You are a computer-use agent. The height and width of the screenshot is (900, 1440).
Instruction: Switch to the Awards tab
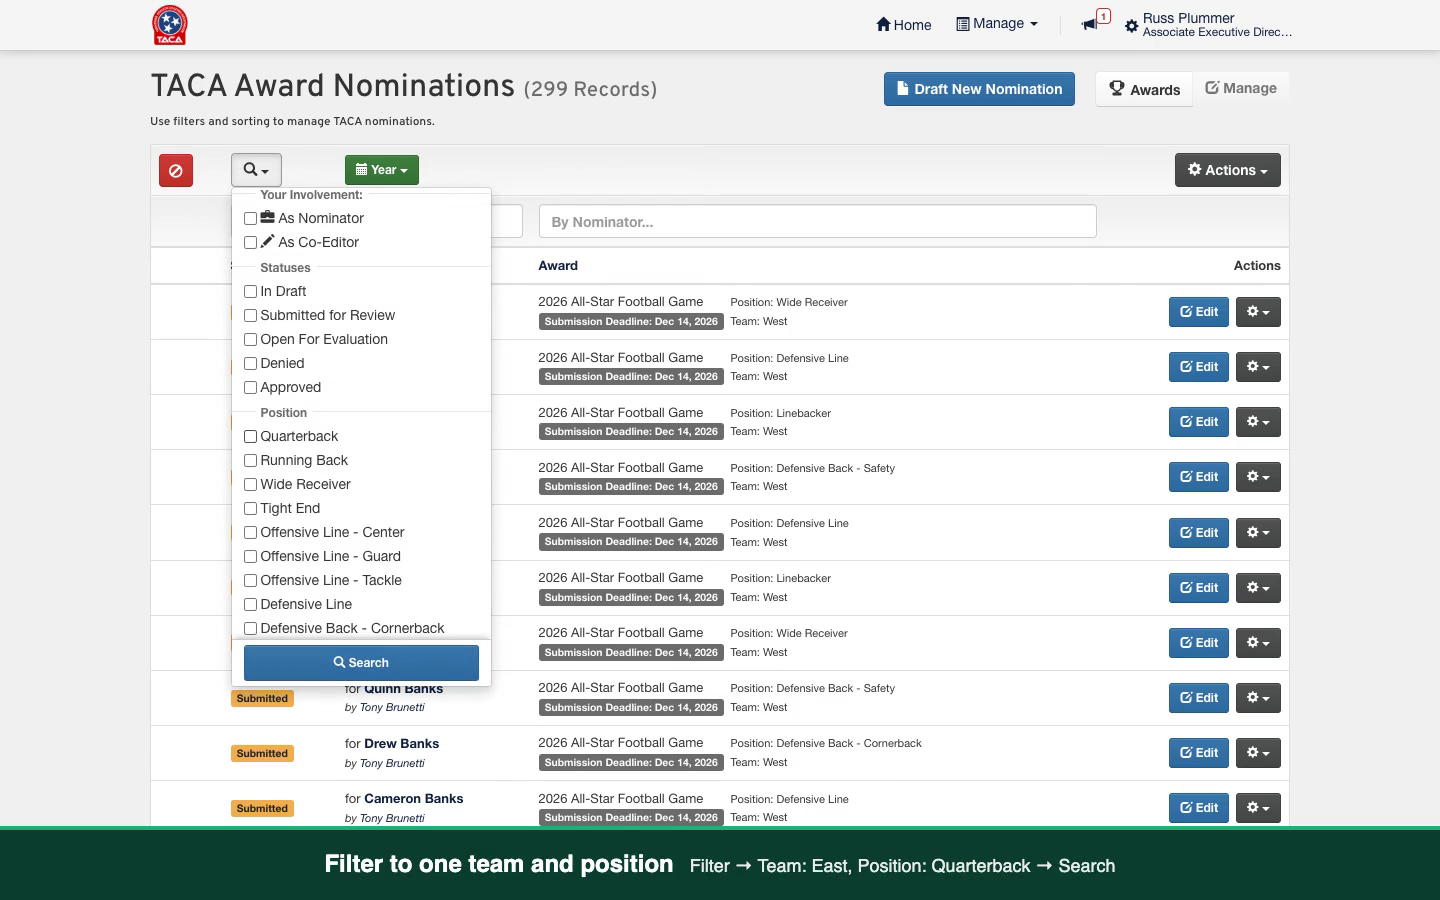(1144, 89)
